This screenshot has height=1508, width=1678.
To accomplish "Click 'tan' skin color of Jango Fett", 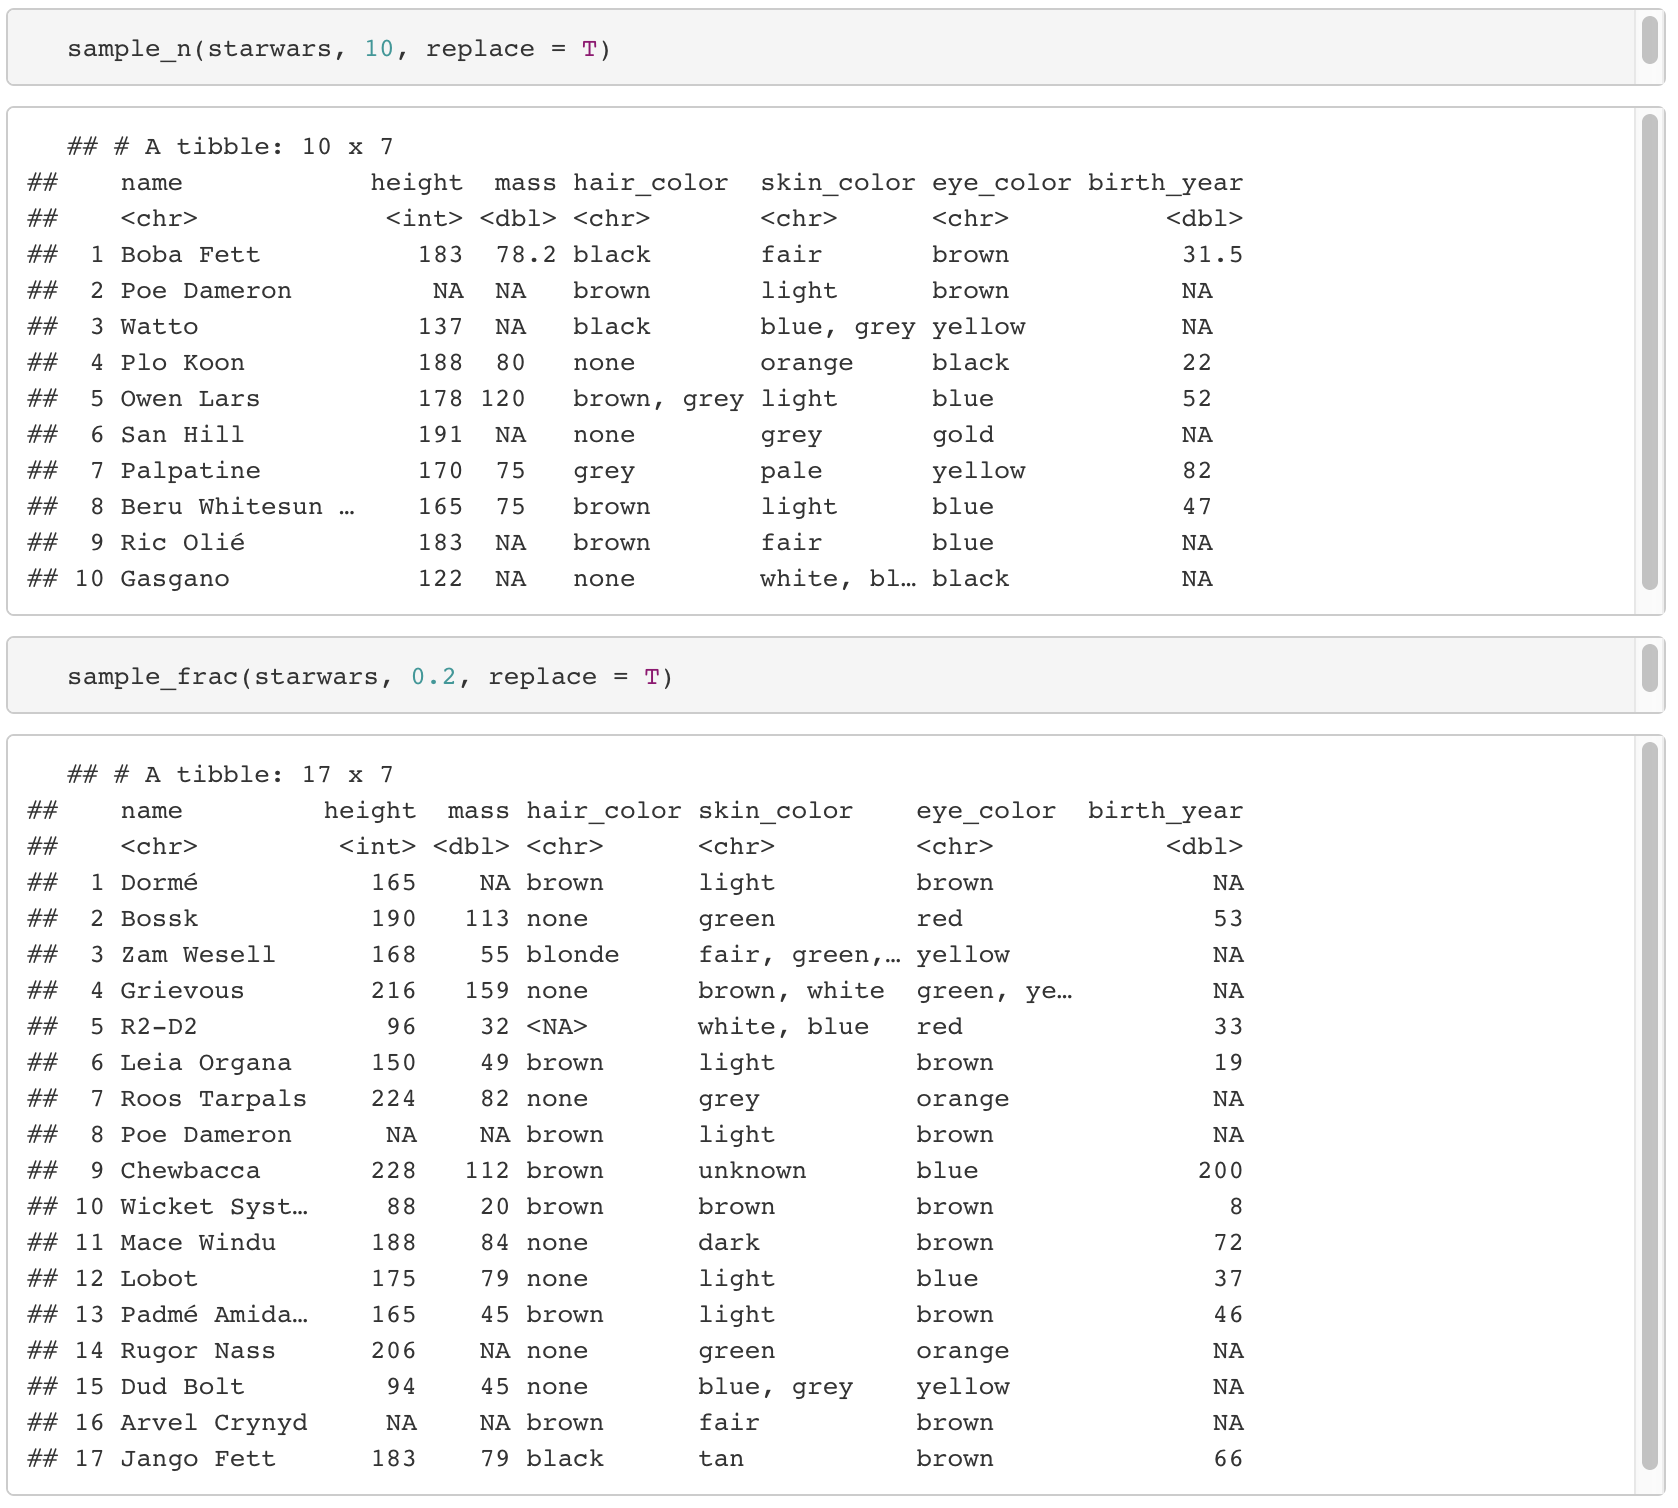I will 721,1459.
